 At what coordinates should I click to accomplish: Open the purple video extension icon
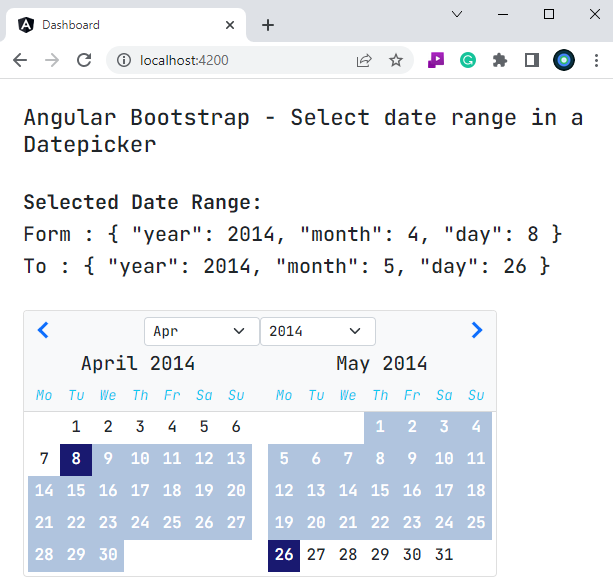(436, 60)
